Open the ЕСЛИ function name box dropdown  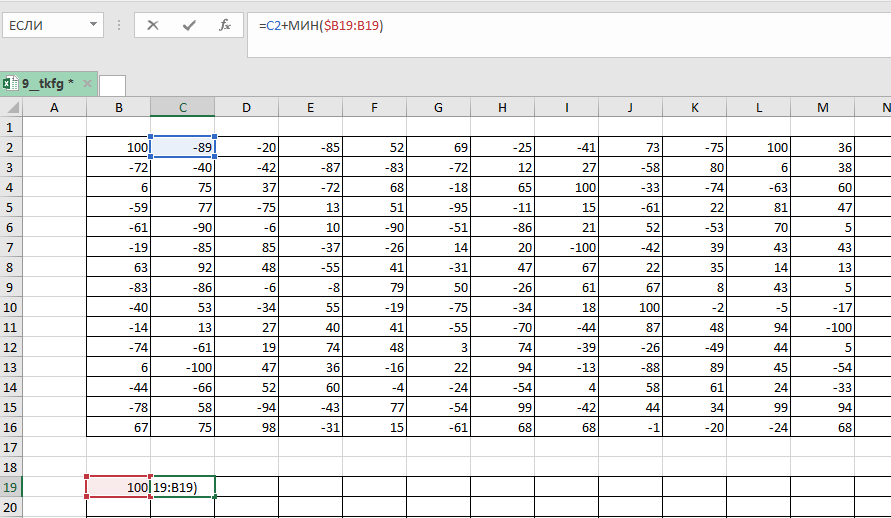[x=94, y=25]
